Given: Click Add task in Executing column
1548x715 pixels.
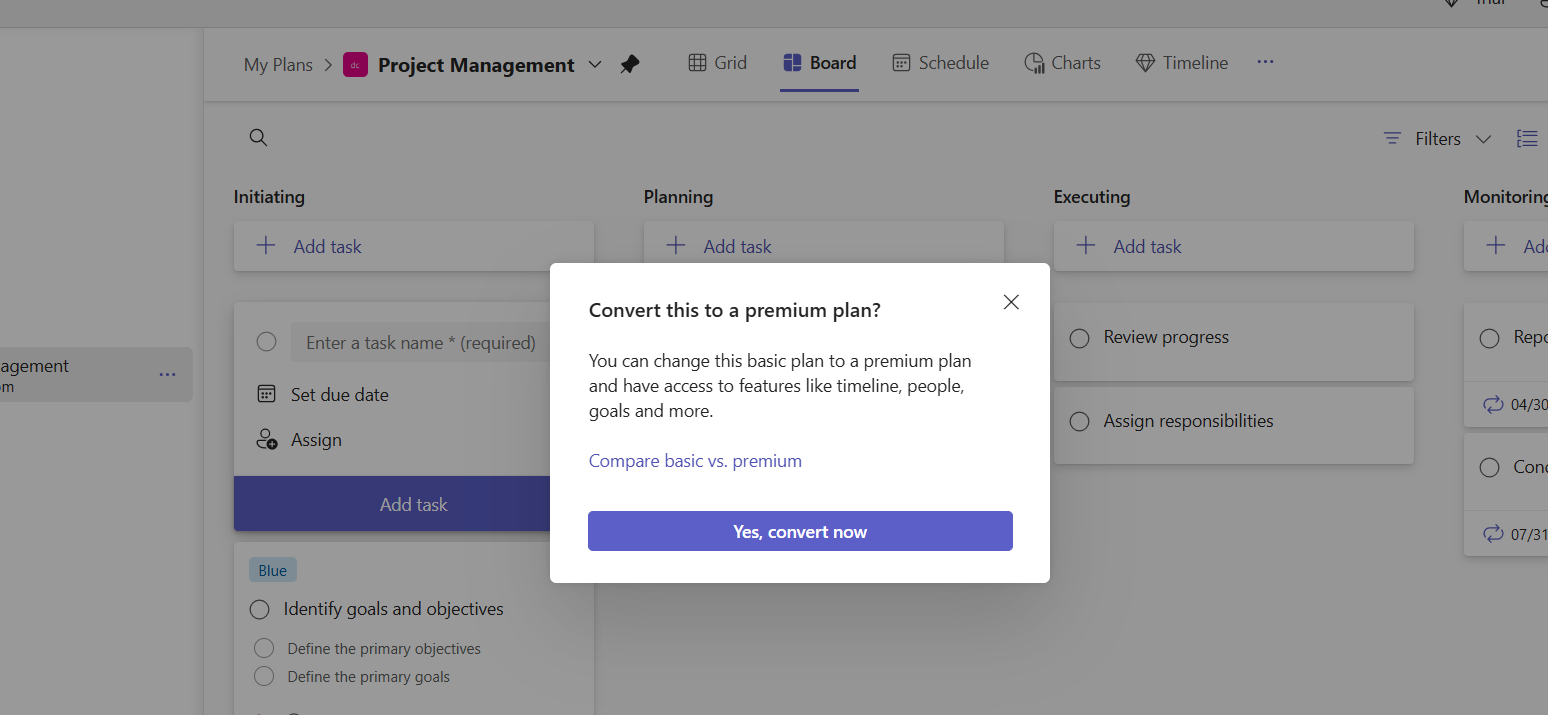Looking at the screenshot, I should (1234, 246).
